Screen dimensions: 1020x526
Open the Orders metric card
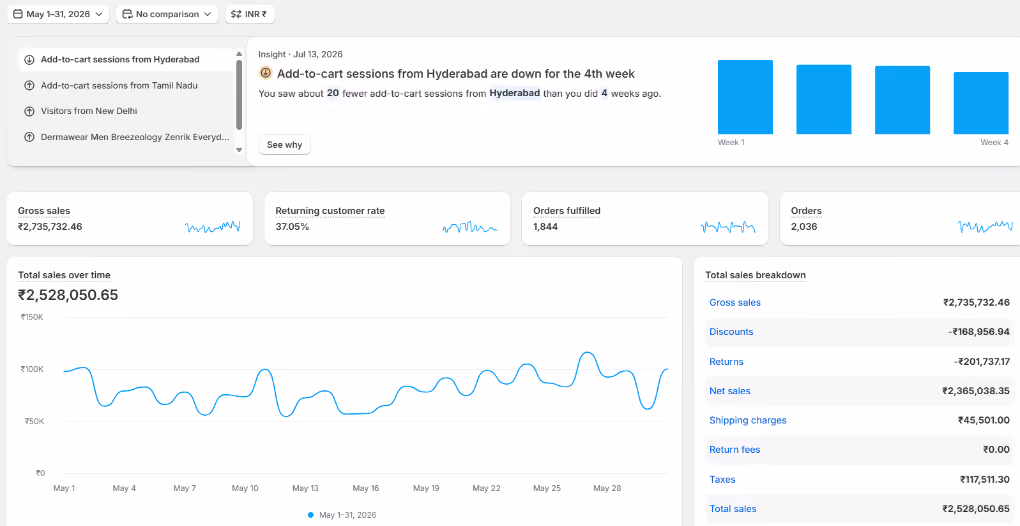[x=900, y=218]
